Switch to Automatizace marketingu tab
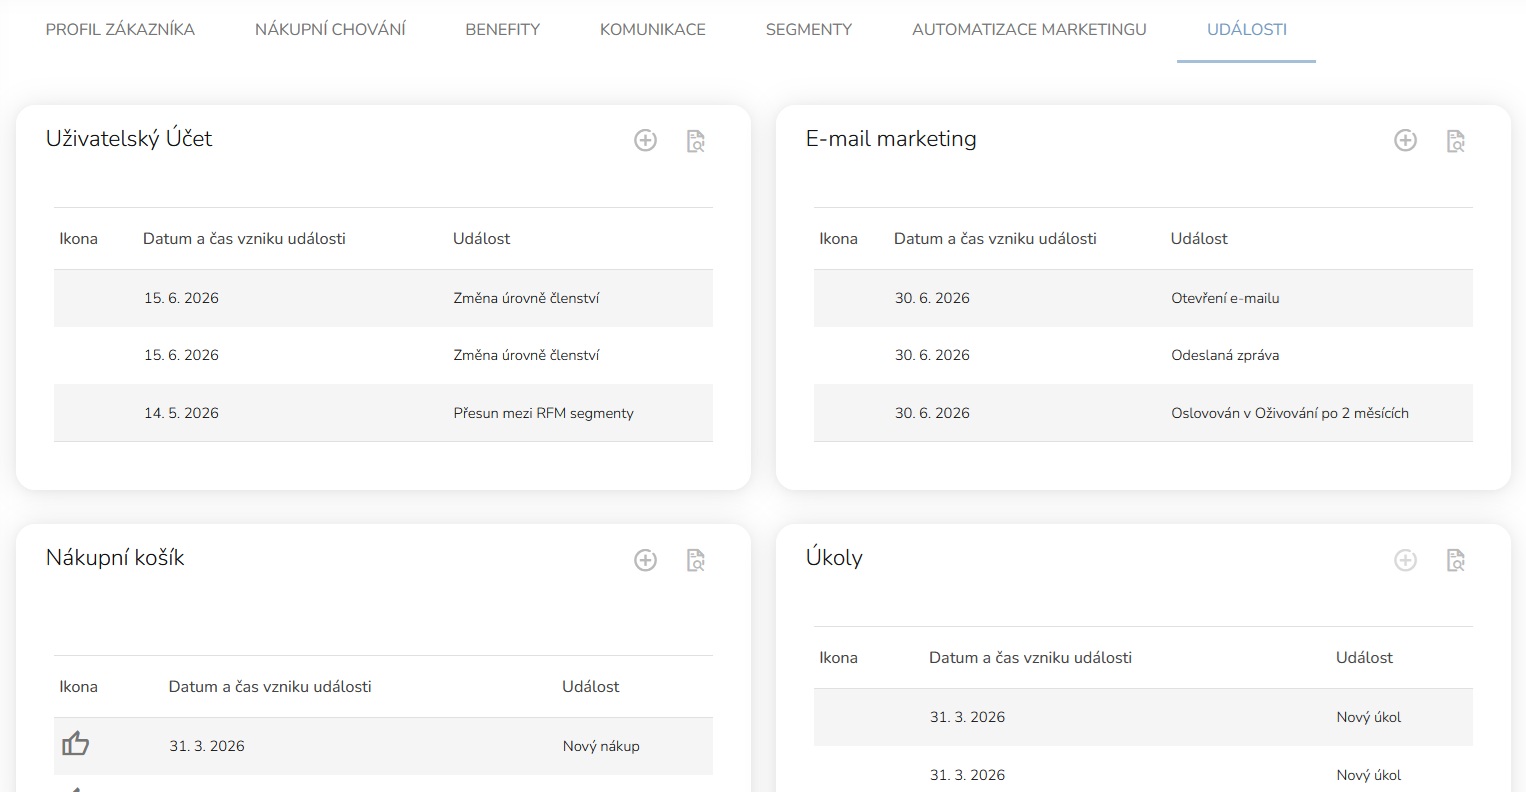The width and height of the screenshot is (1526, 792). pyautogui.click(x=1029, y=30)
